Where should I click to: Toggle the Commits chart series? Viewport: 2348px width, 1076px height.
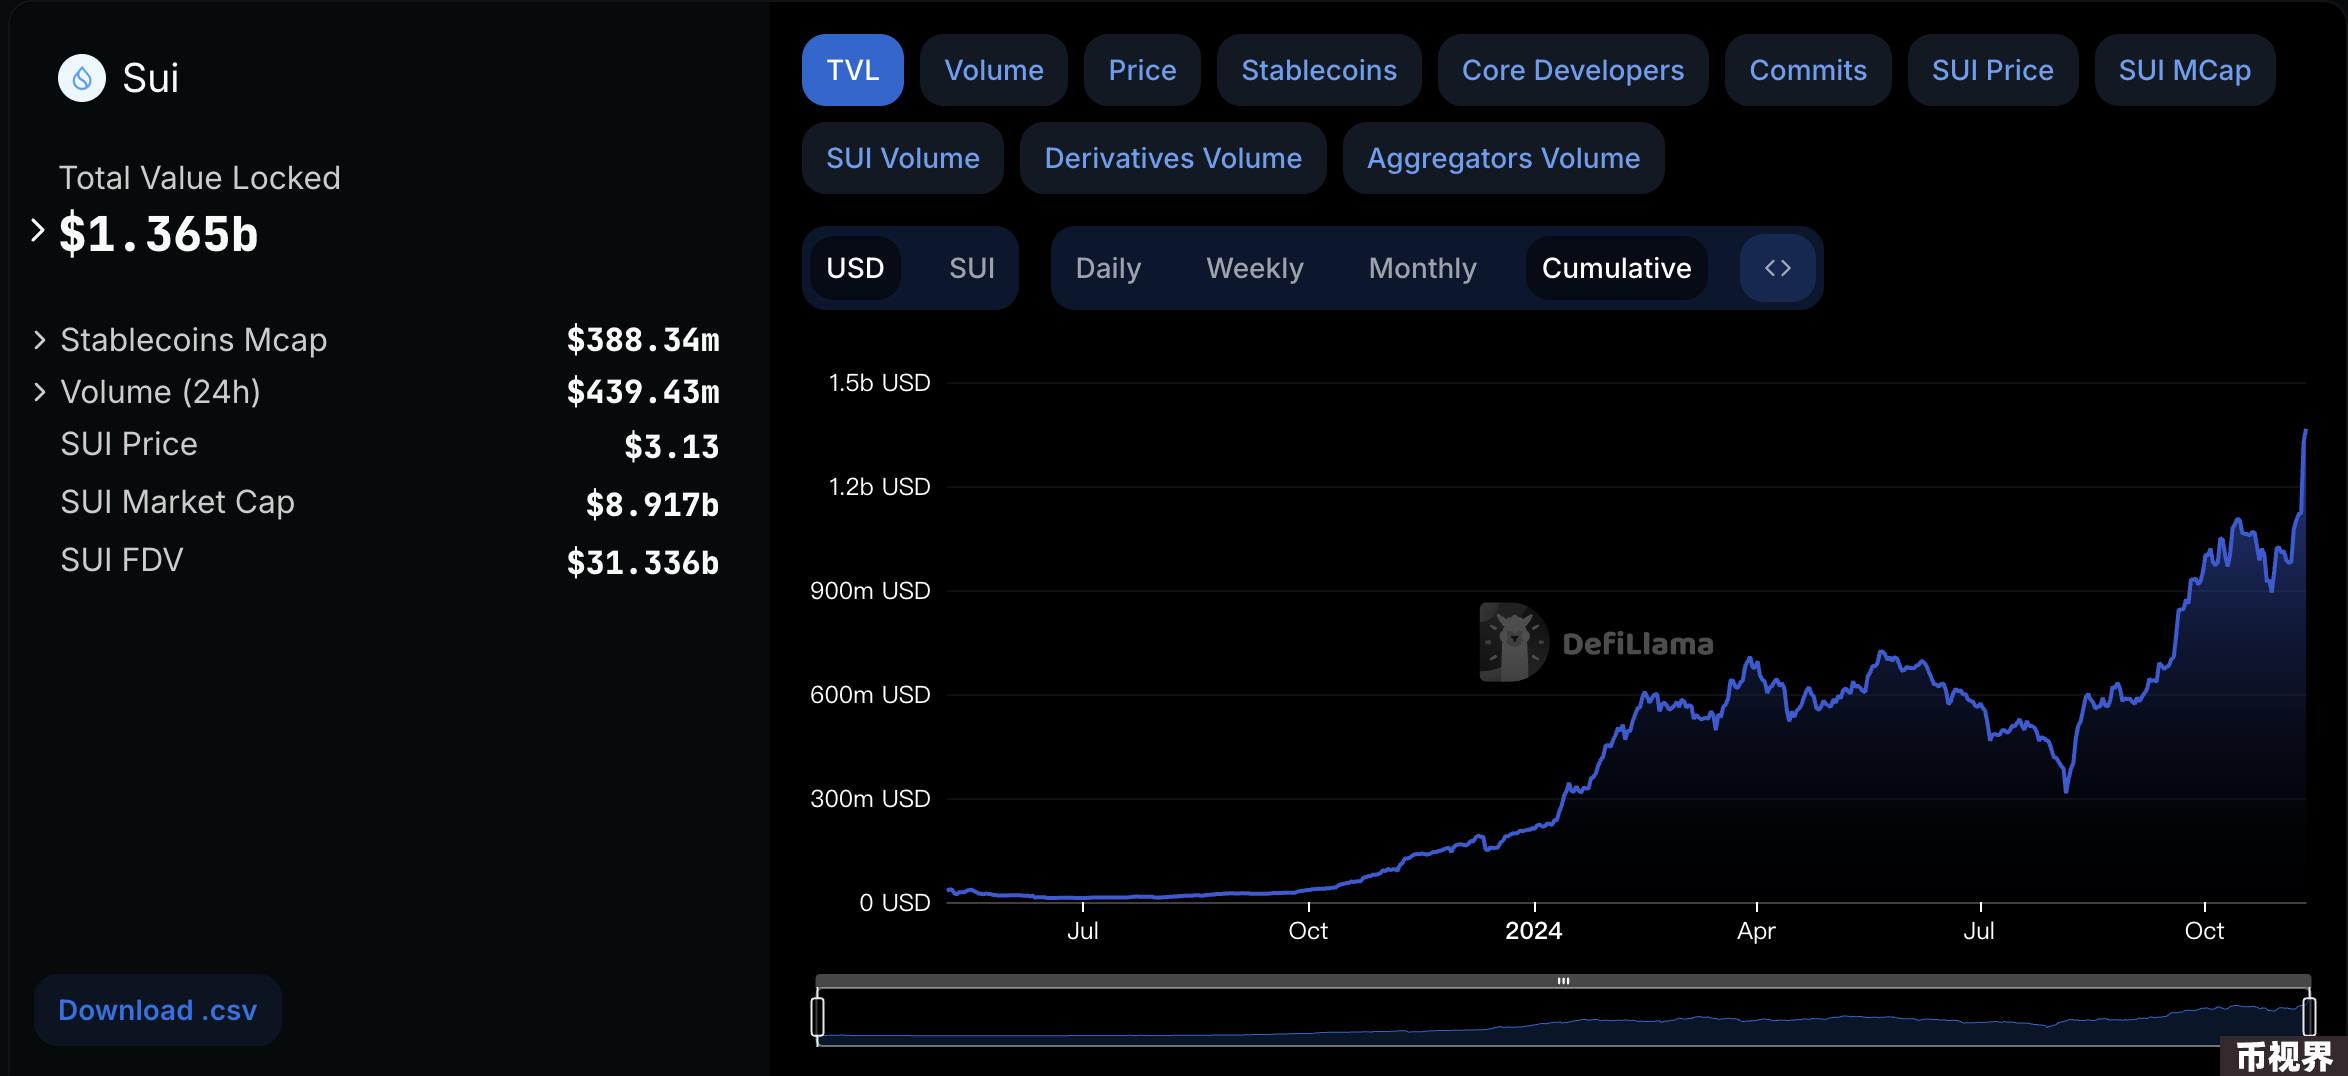tap(1808, 70)
